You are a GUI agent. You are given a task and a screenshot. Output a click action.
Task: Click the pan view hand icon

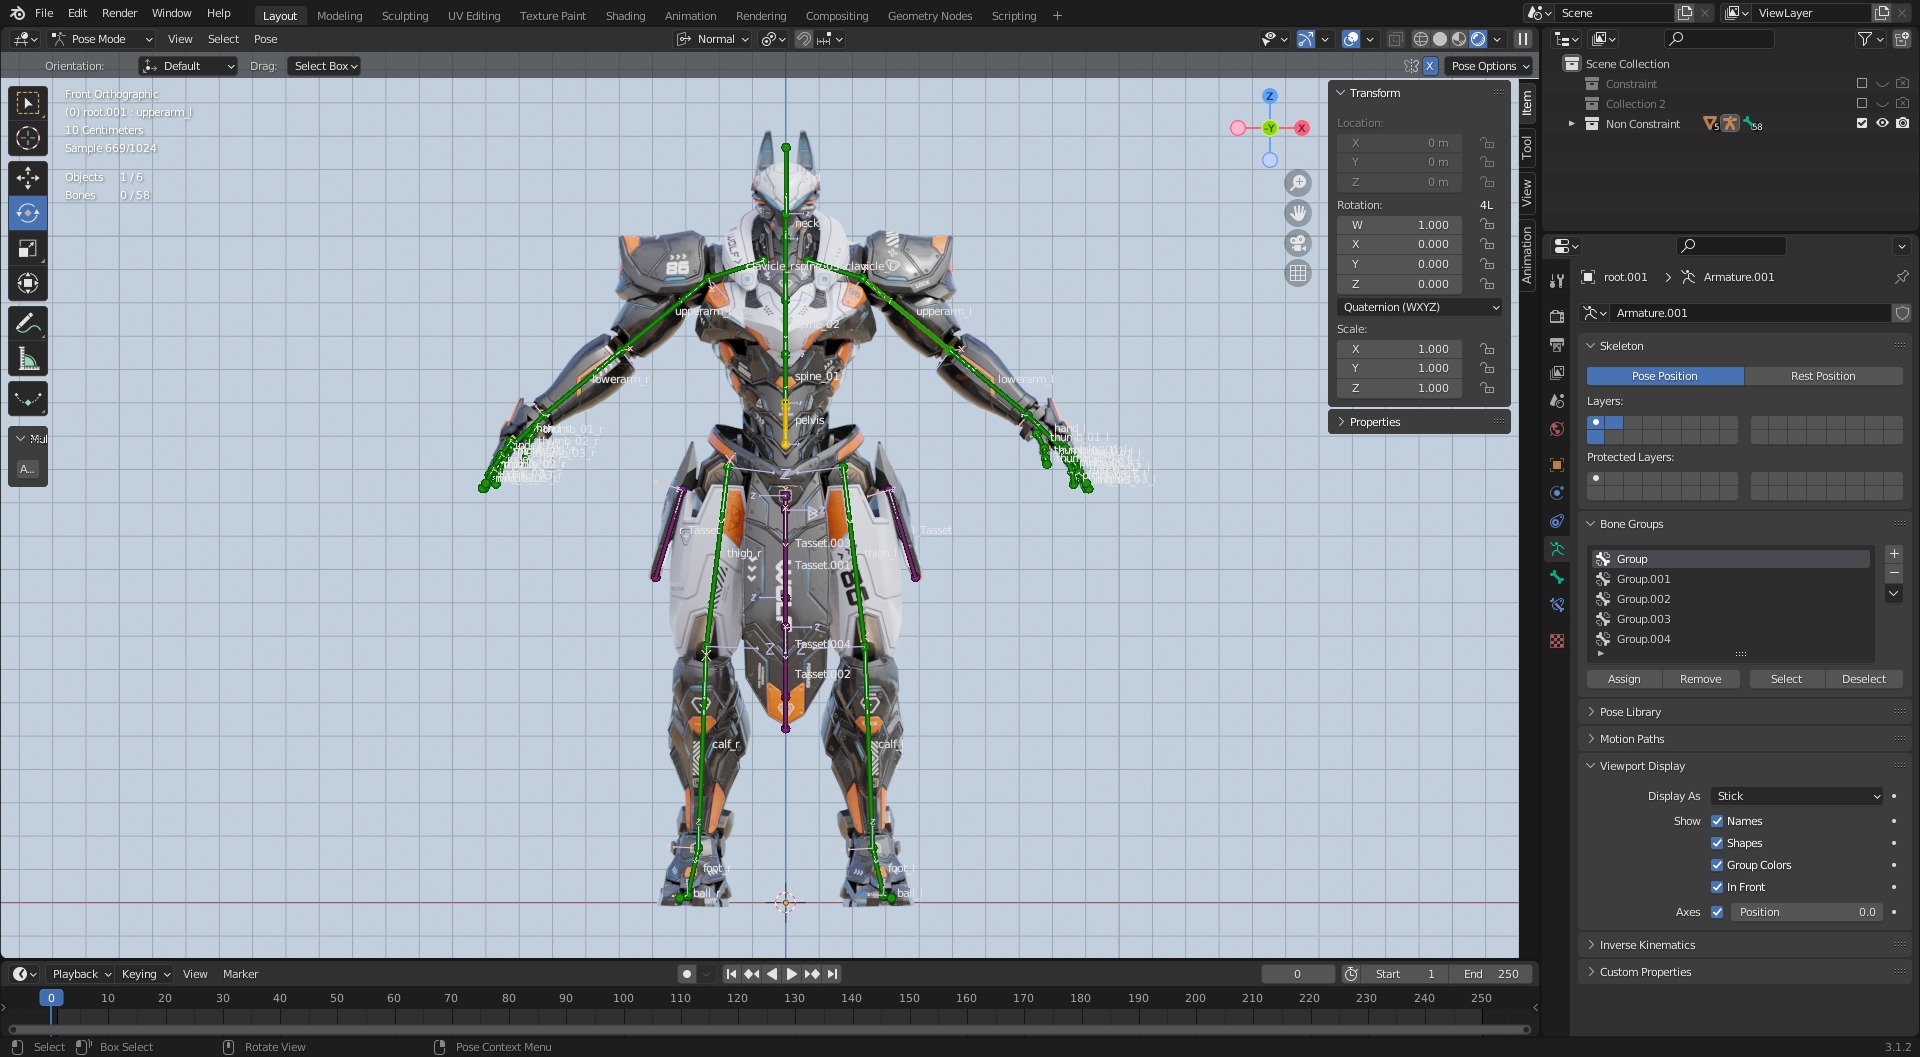tap(1298, 212)
